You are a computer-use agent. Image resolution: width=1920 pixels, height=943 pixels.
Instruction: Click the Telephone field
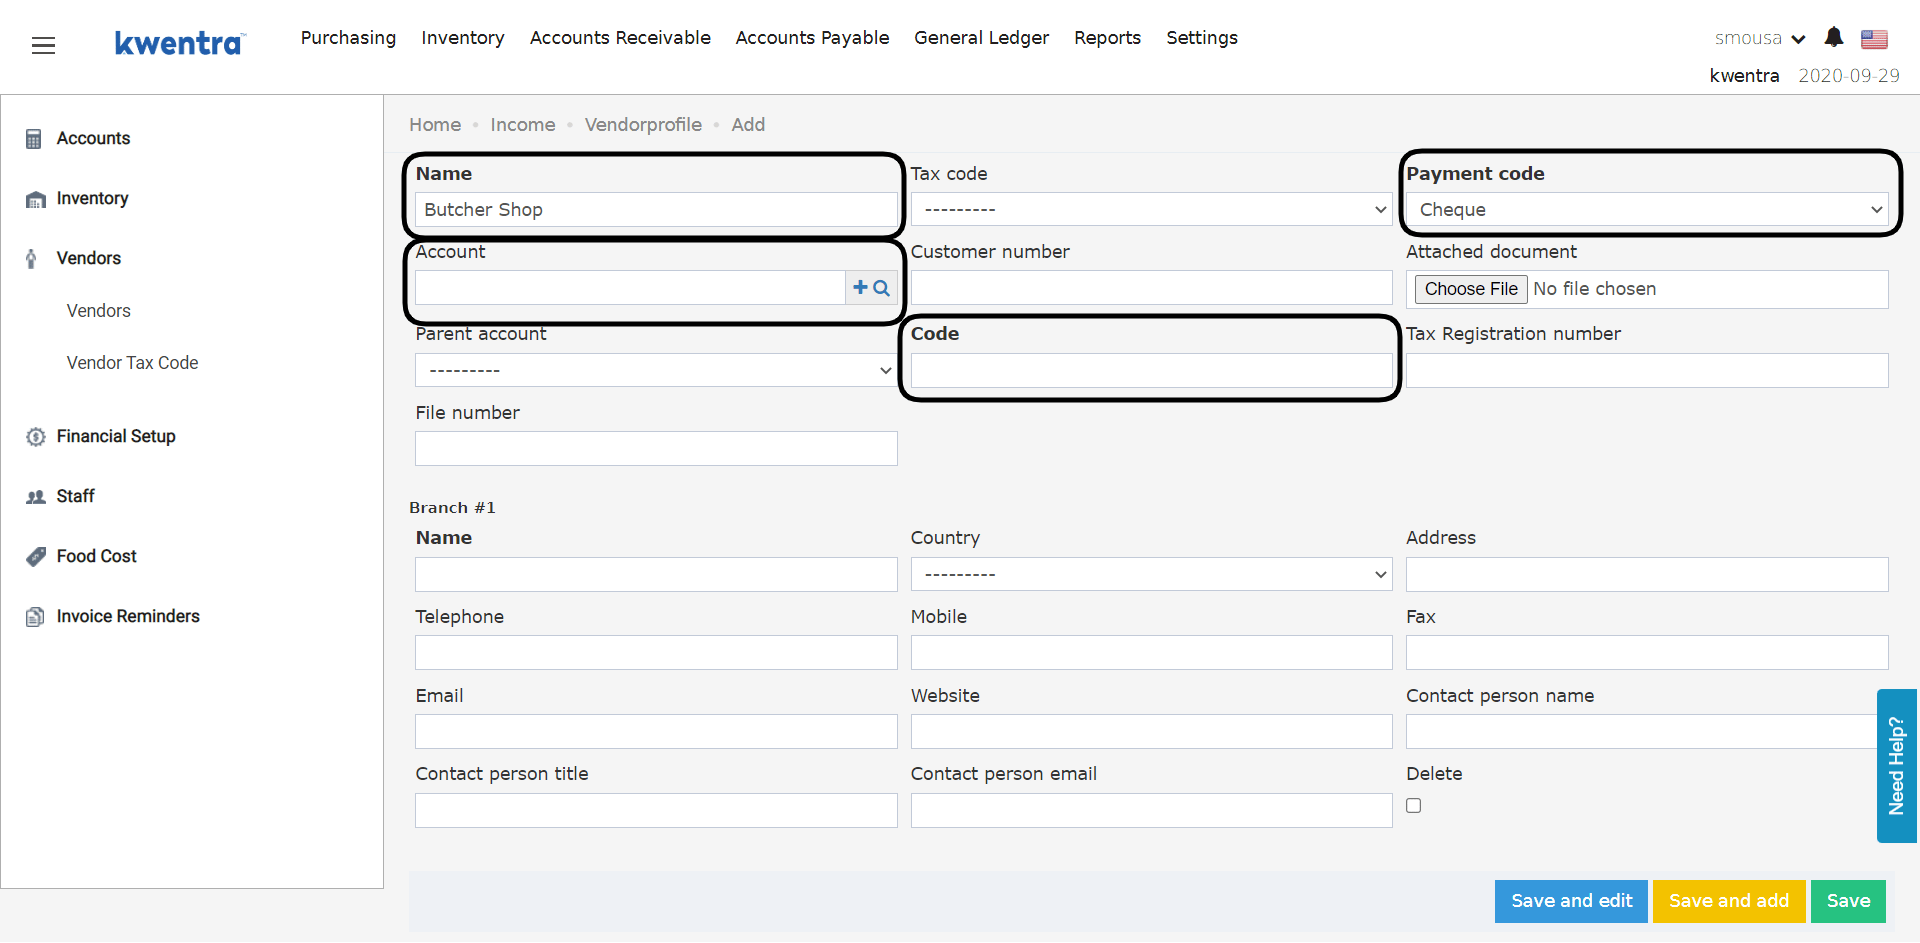pyautogui.click(x=656, y=653)
